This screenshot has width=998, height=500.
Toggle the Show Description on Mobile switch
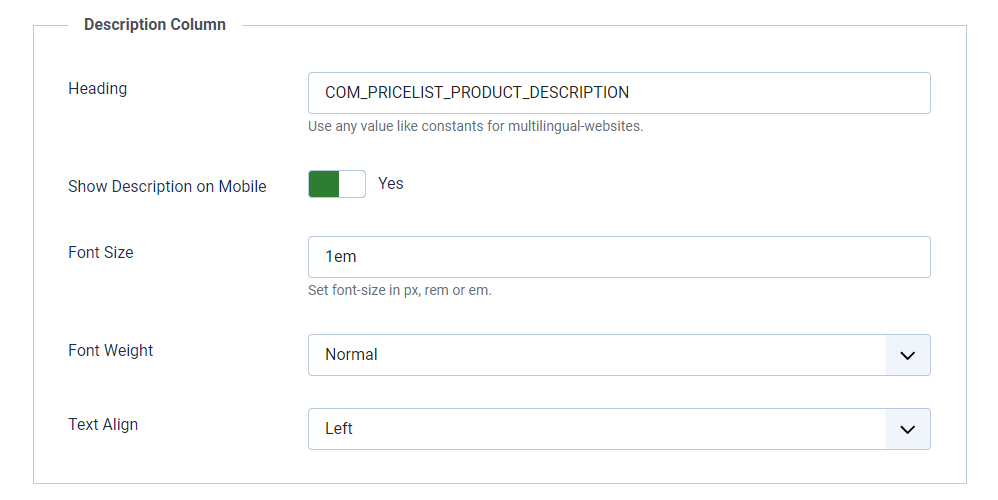[x=337, y=184]
